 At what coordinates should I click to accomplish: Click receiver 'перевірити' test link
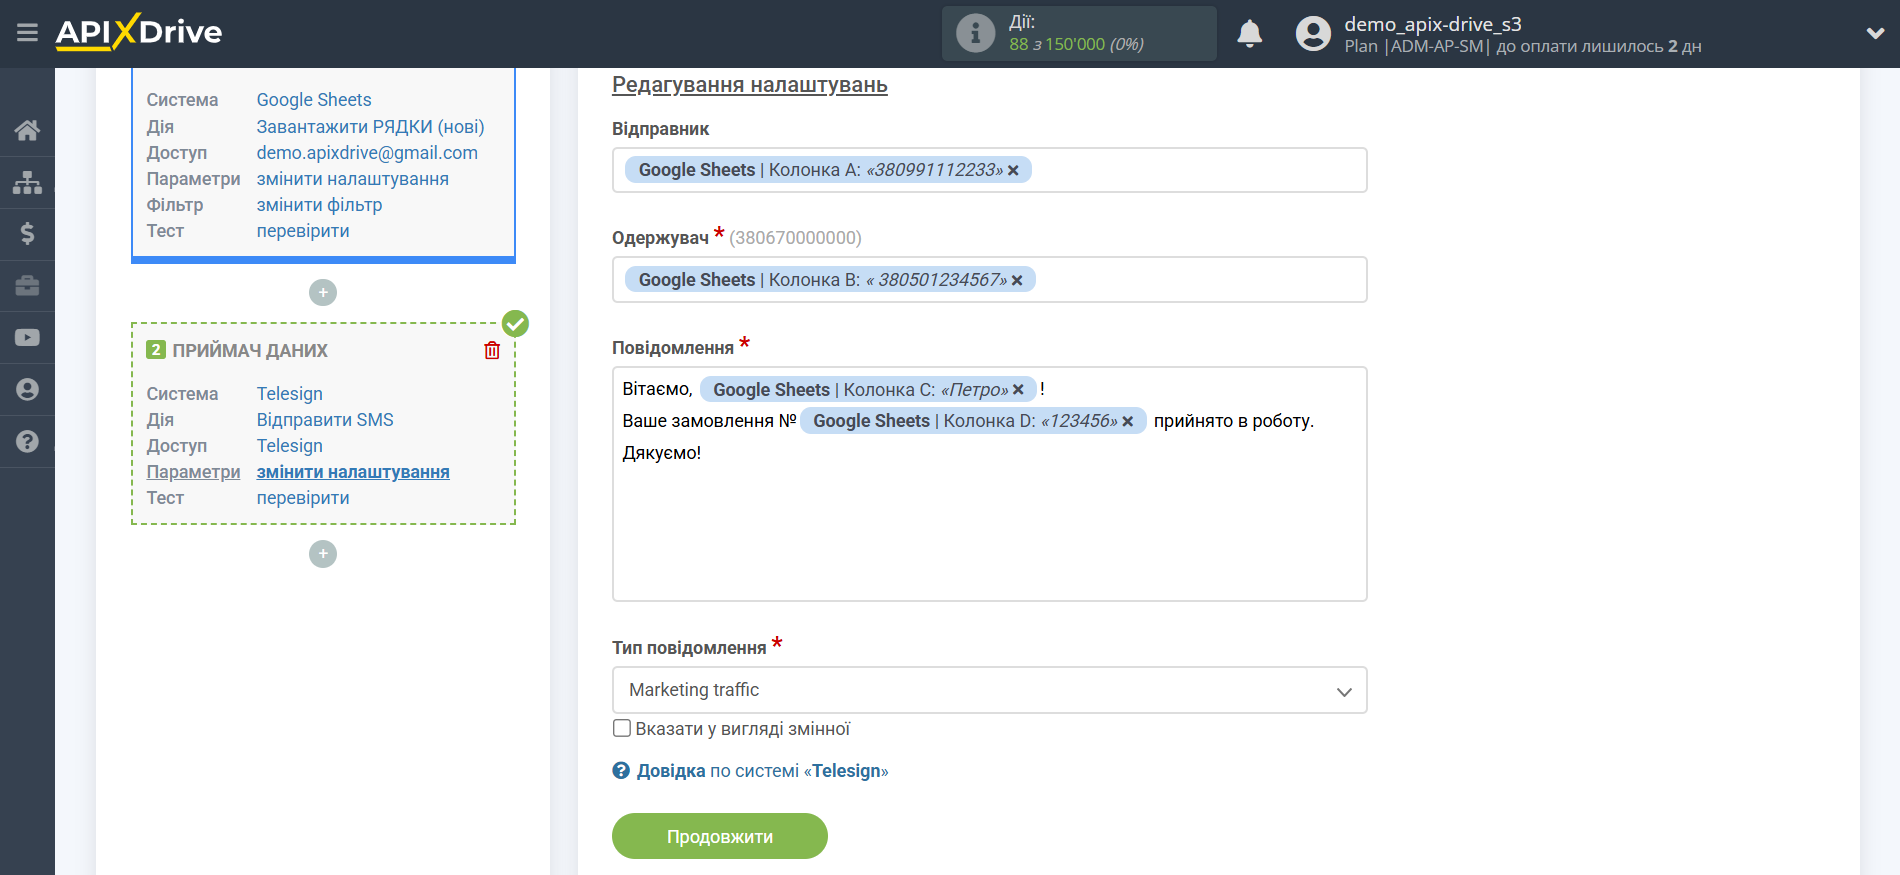click(303, 498)
